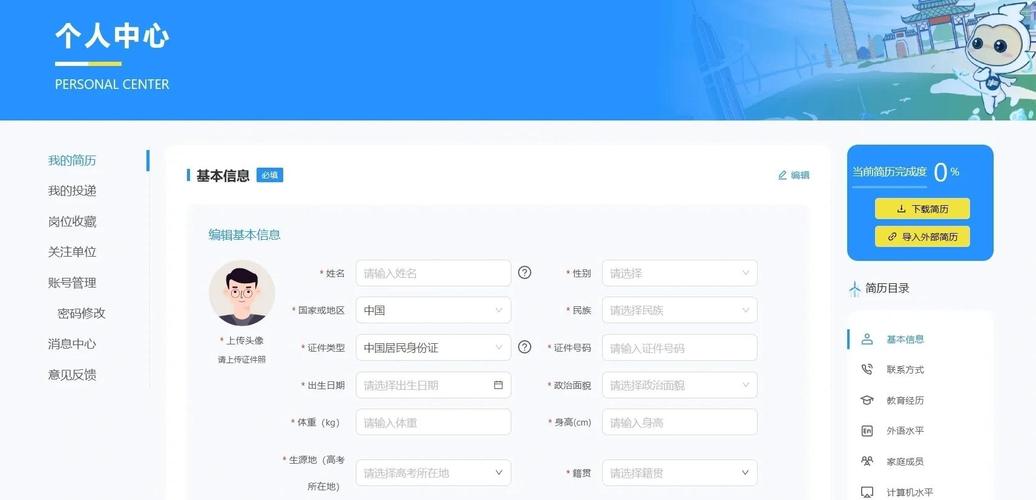The image size is (1036, 500).
Task: Click the 编辑基本信息 heading
Action: [x=244, y=234]
